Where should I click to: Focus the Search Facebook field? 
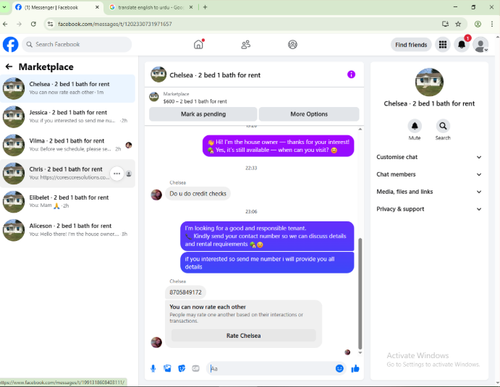point(77,44)
